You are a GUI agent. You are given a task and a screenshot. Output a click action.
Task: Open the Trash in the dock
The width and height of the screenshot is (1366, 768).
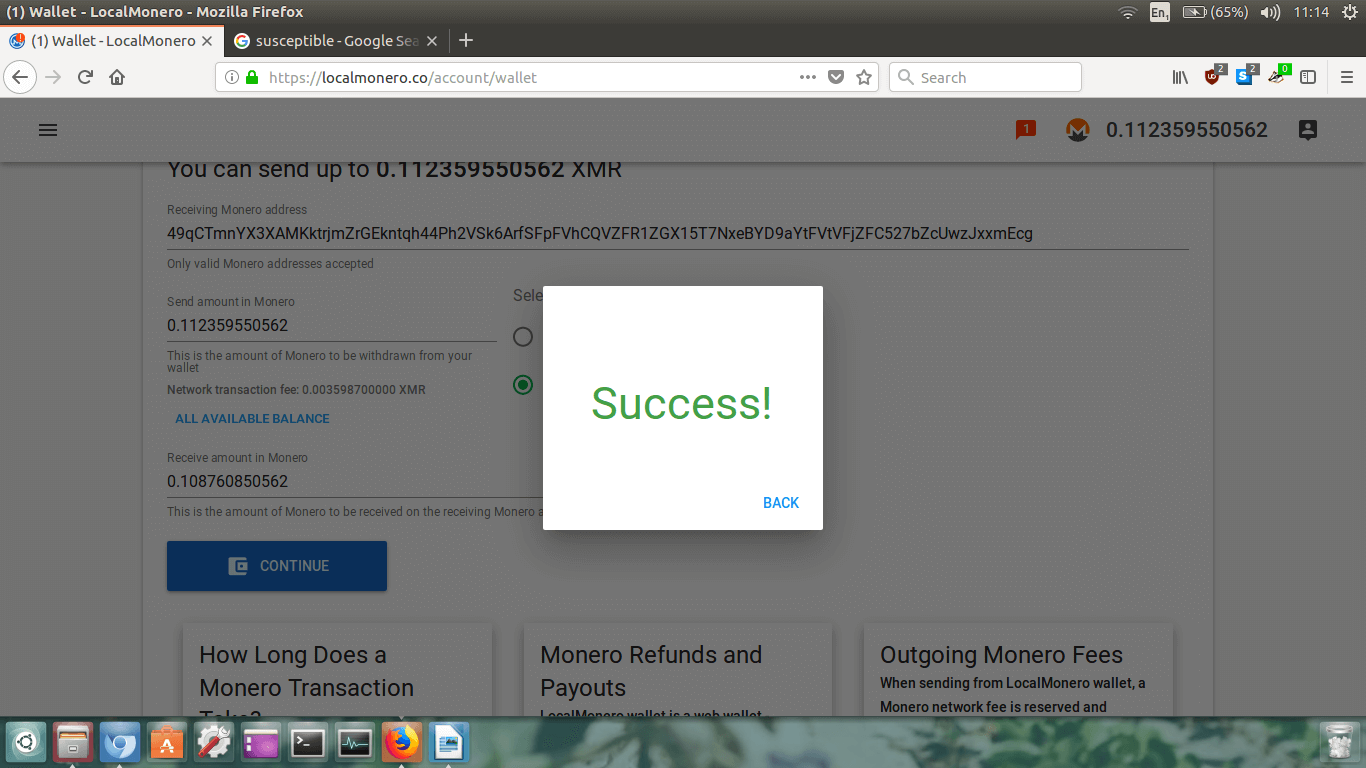click(1338, 742)
